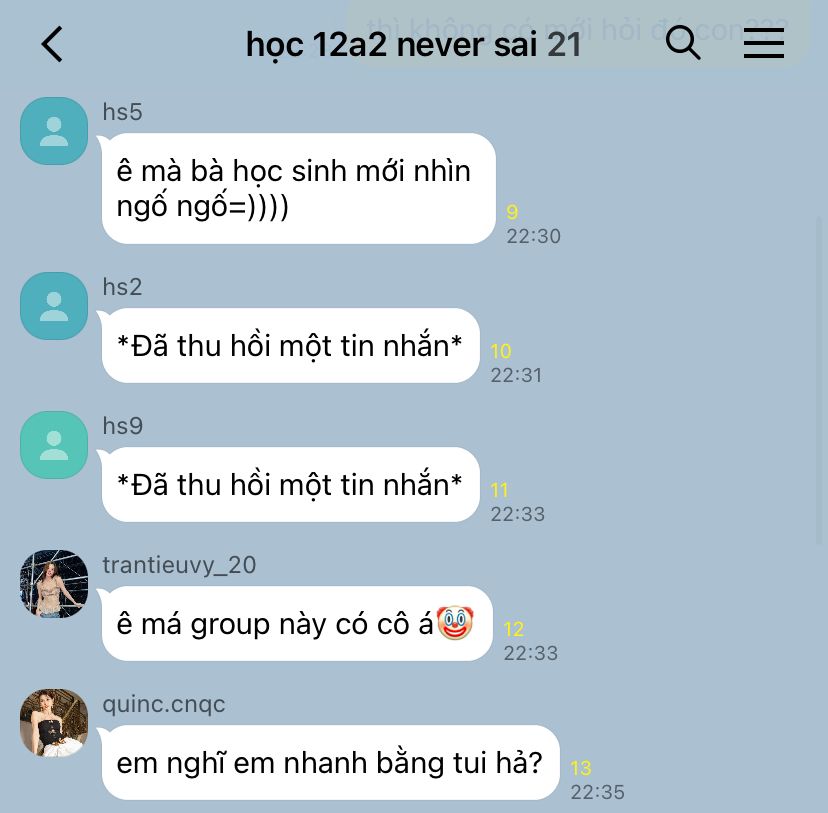
Task: Tap the username quinc.cnqc
Action: (x=164, y=704)
